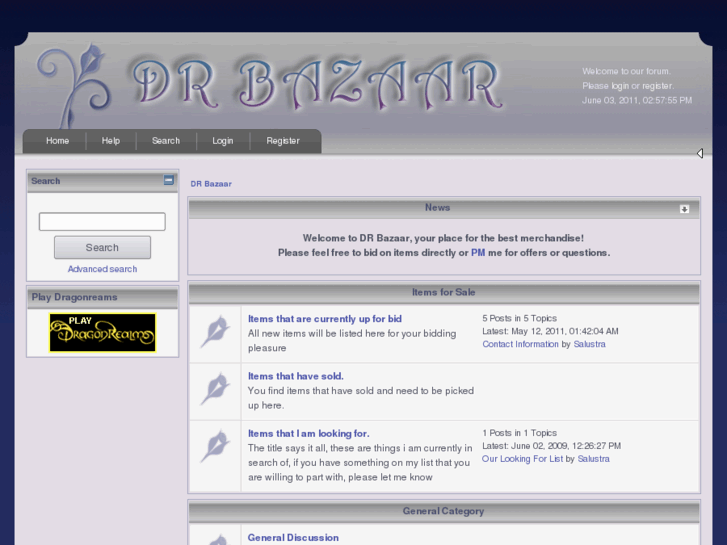Select Search in the navigation bar
Screen dimensions: 727x545
point(166,141)
